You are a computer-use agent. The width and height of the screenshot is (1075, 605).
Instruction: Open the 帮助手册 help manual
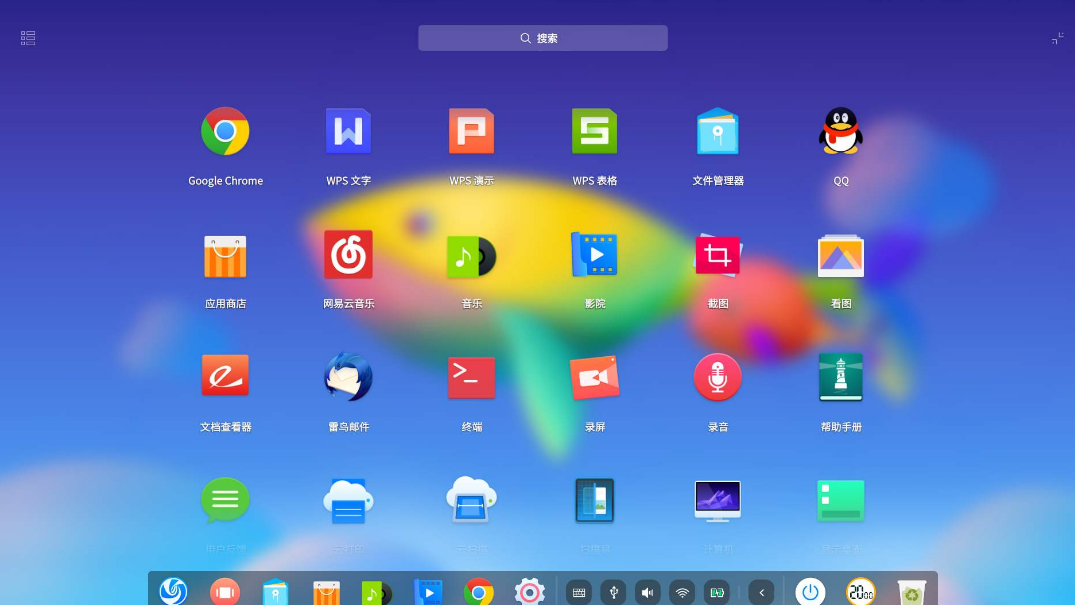(x=840, y=378)
